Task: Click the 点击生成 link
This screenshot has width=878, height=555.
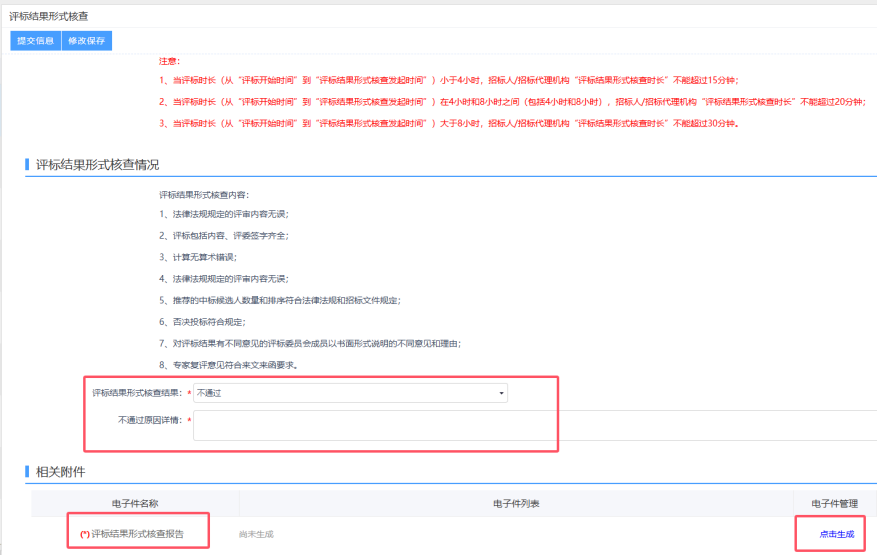Action: click(x=836, y=534)
